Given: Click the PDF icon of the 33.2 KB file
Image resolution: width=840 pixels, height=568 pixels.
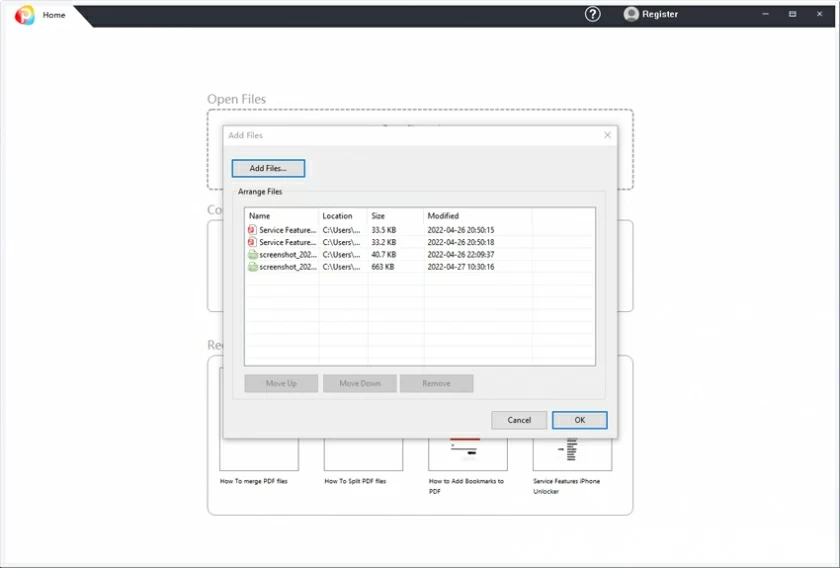Looking at the screenshot, I should pyautogui.click(x=252, y=242).
